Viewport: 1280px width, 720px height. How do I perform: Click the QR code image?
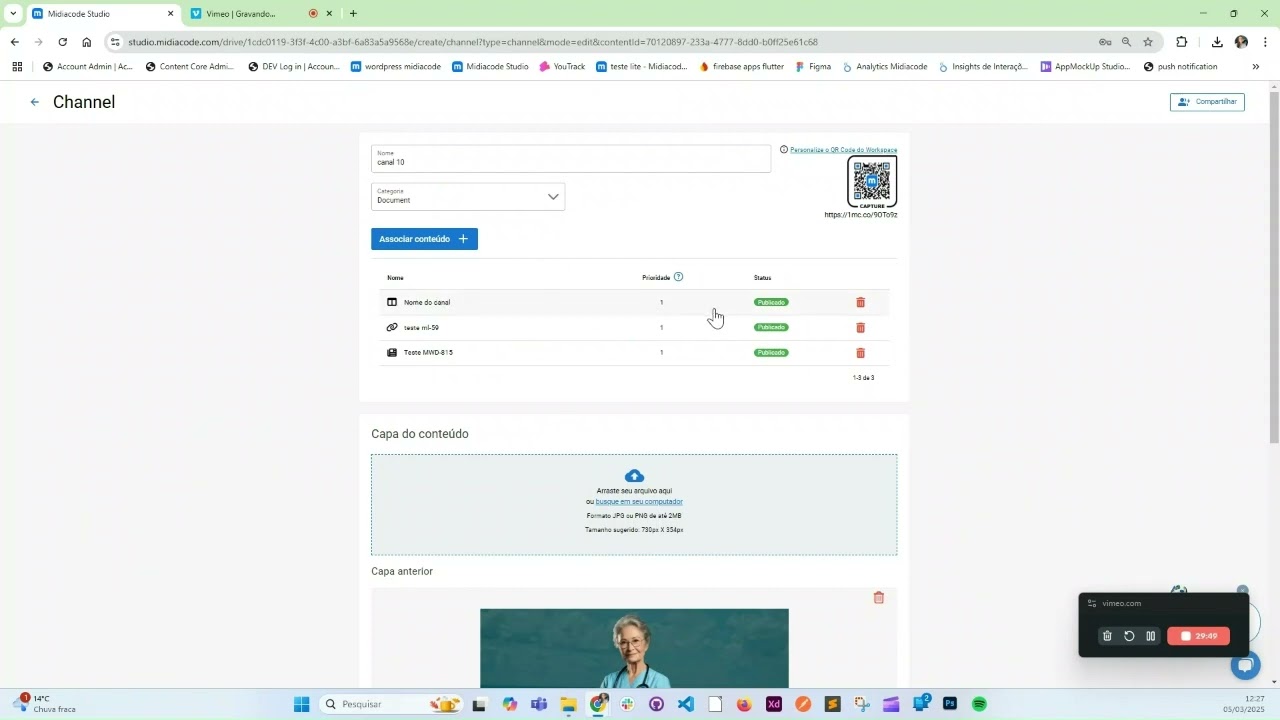(872, 183)
